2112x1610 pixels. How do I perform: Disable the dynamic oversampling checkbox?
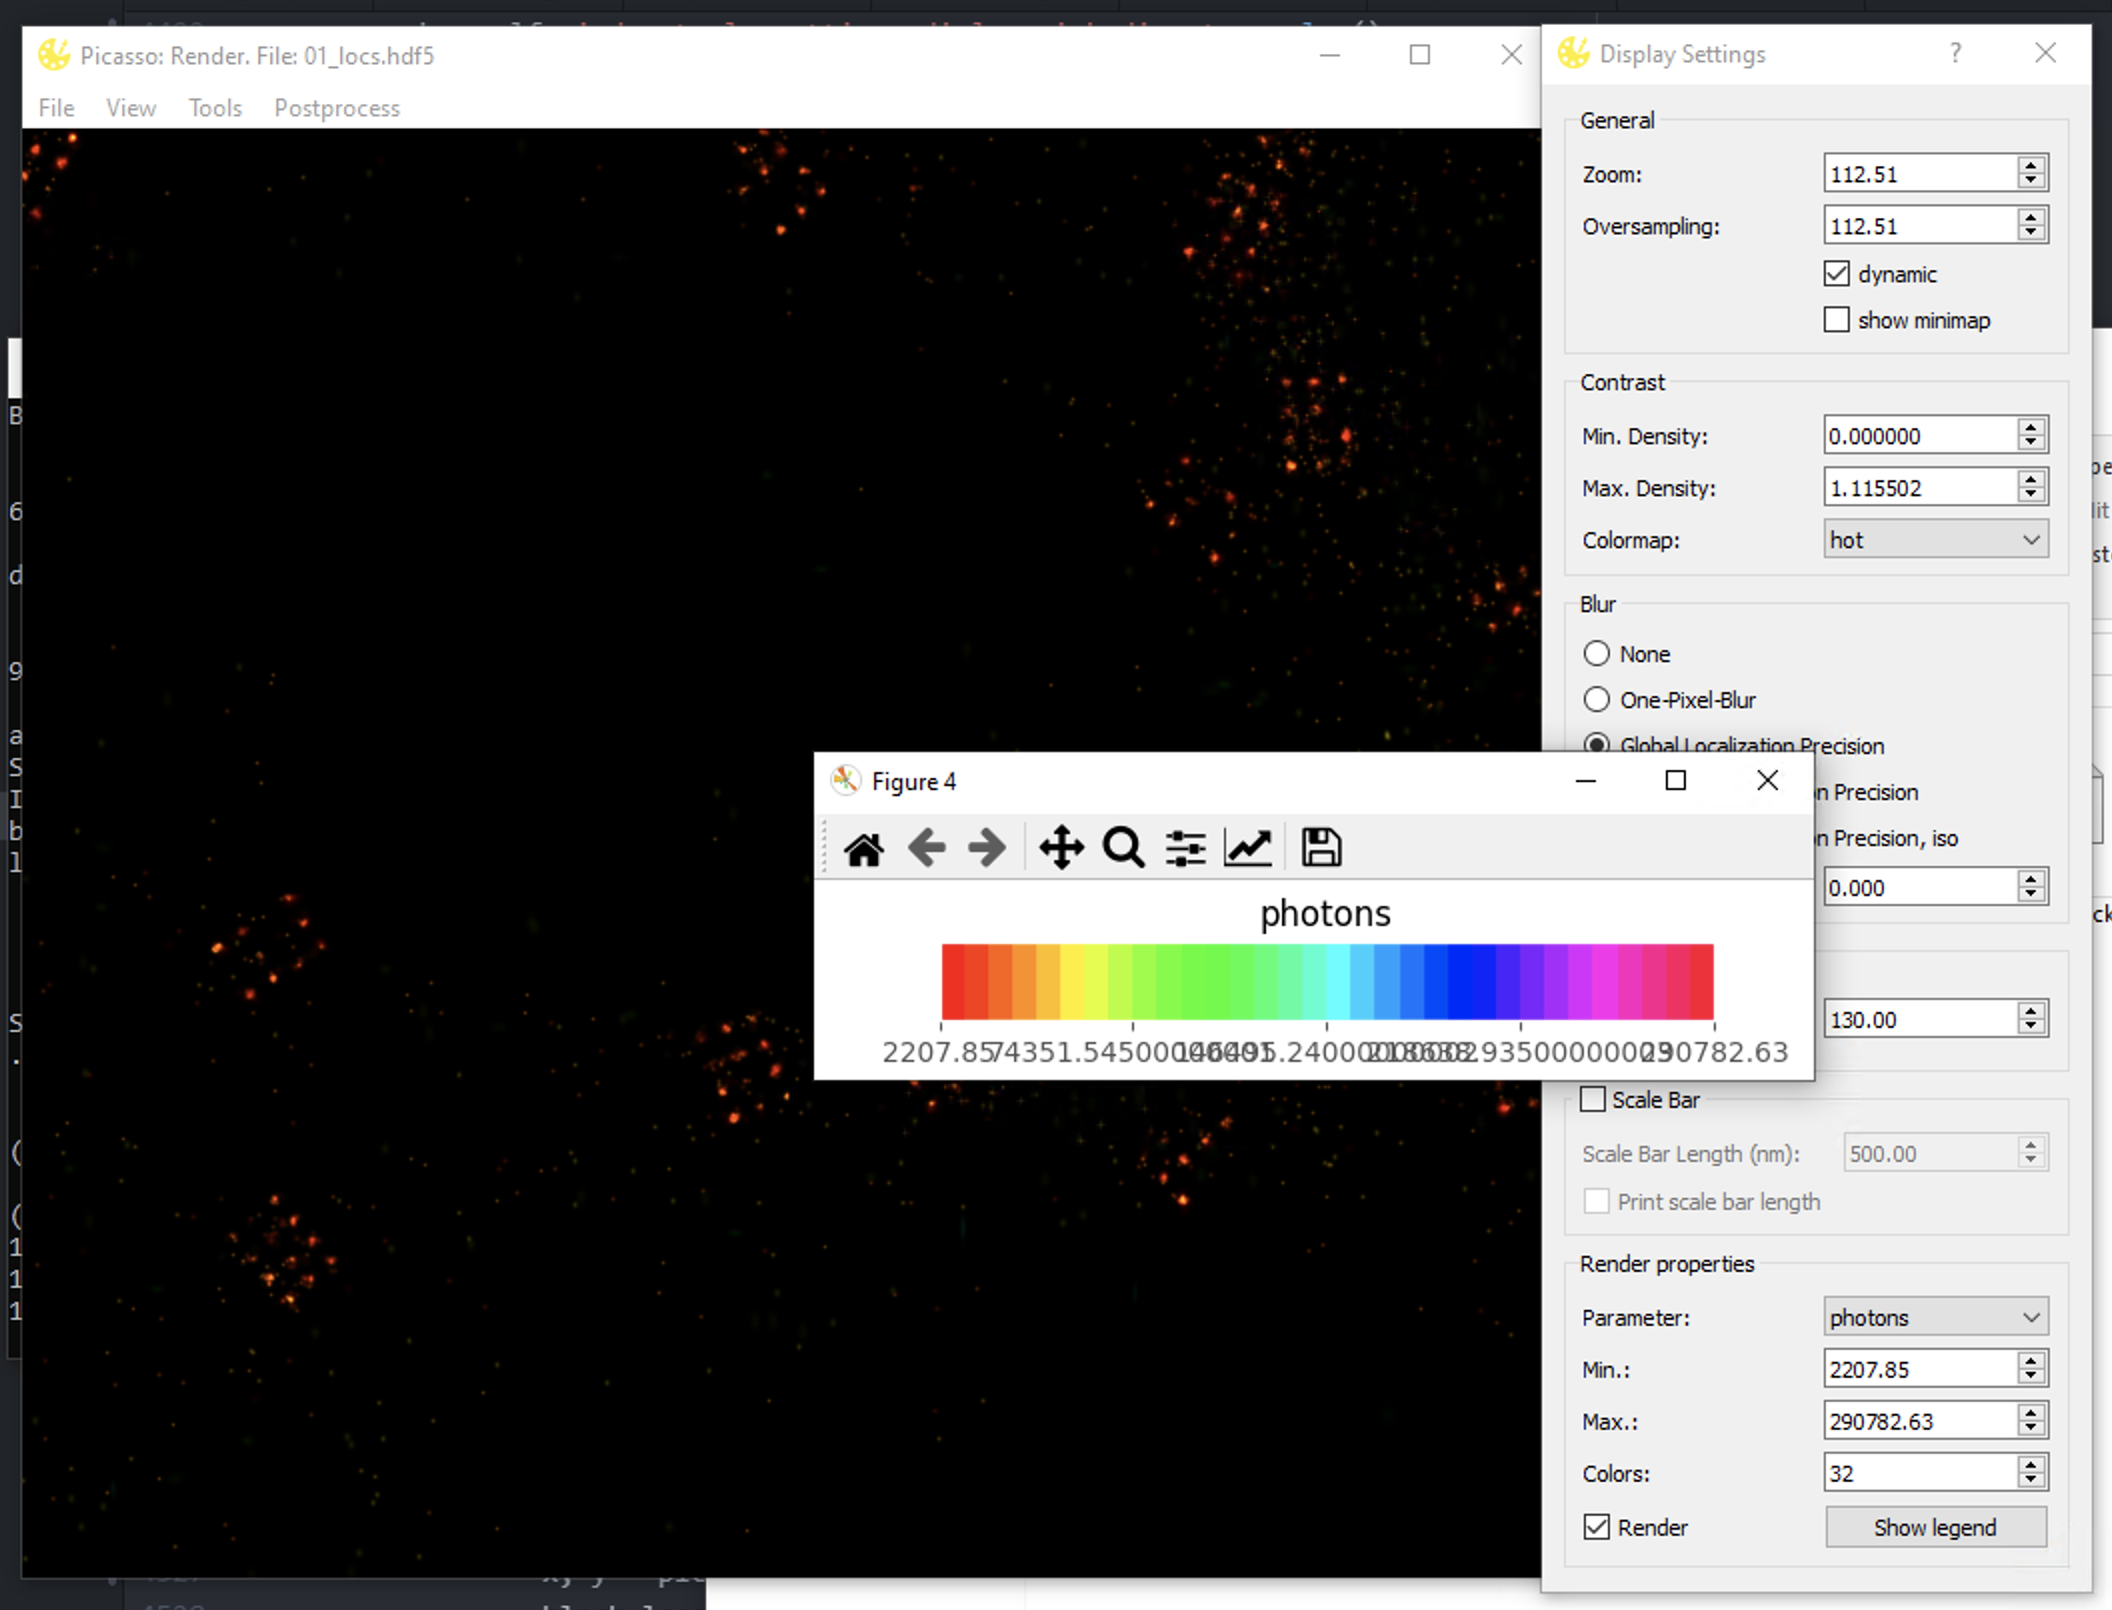coord(1836,273)
